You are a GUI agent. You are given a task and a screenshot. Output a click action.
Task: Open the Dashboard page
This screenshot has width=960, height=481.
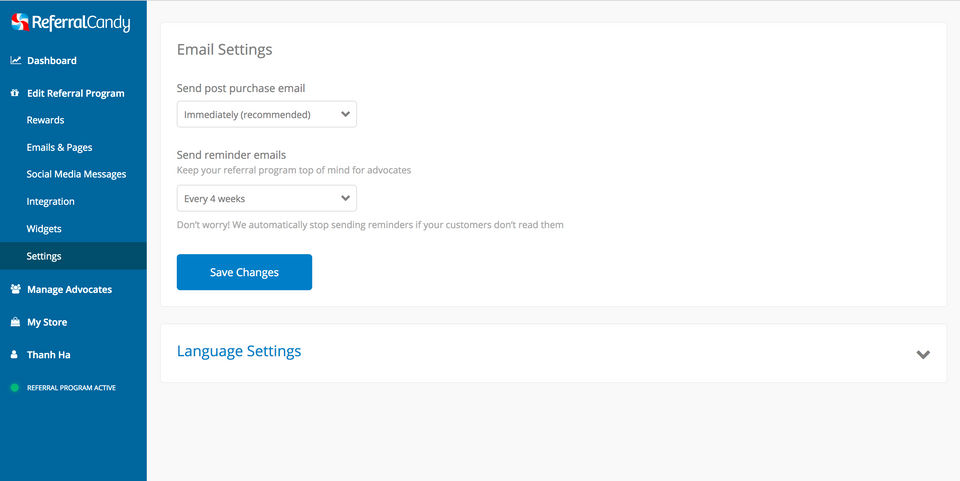click(52, 60)
